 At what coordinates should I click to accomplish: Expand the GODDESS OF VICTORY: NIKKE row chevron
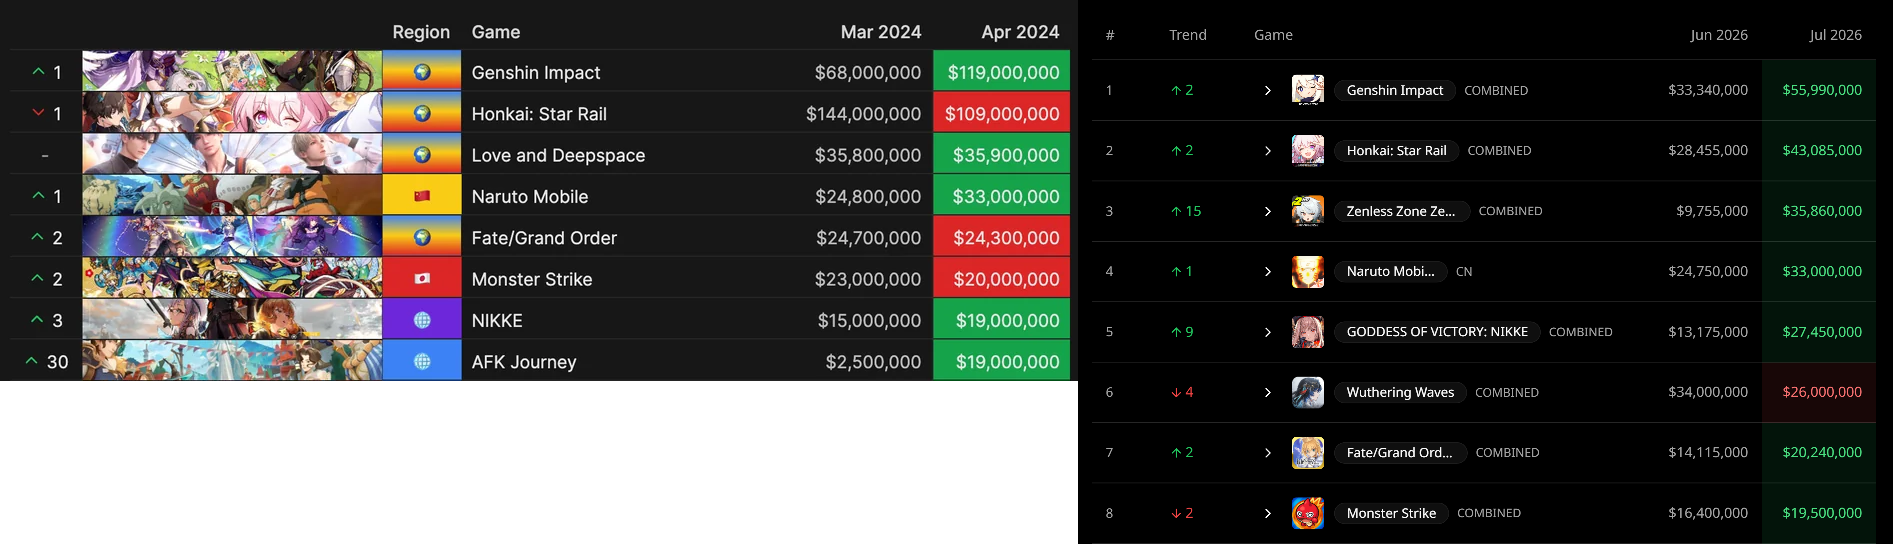tap(1268, 332)
